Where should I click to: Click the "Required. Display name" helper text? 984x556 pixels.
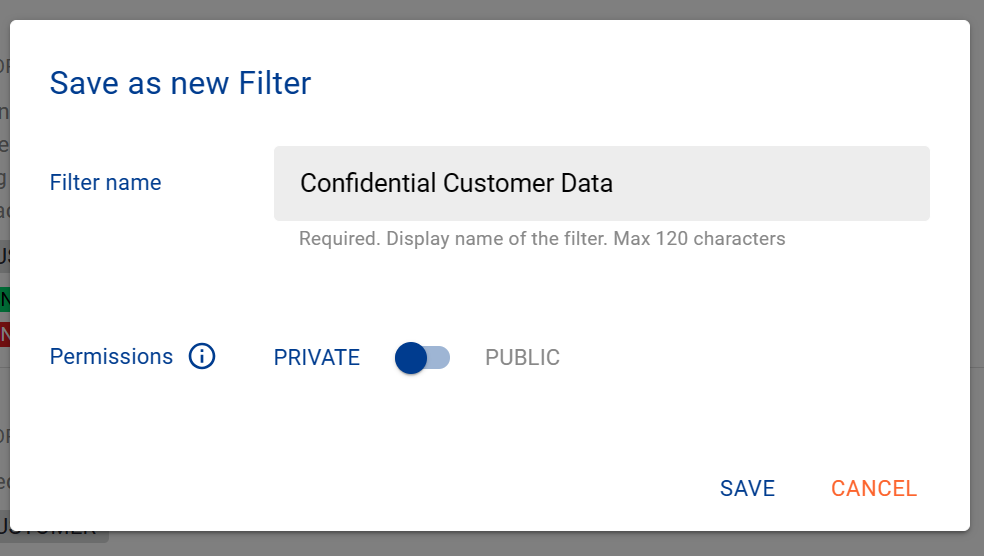(x=541, y=239)
